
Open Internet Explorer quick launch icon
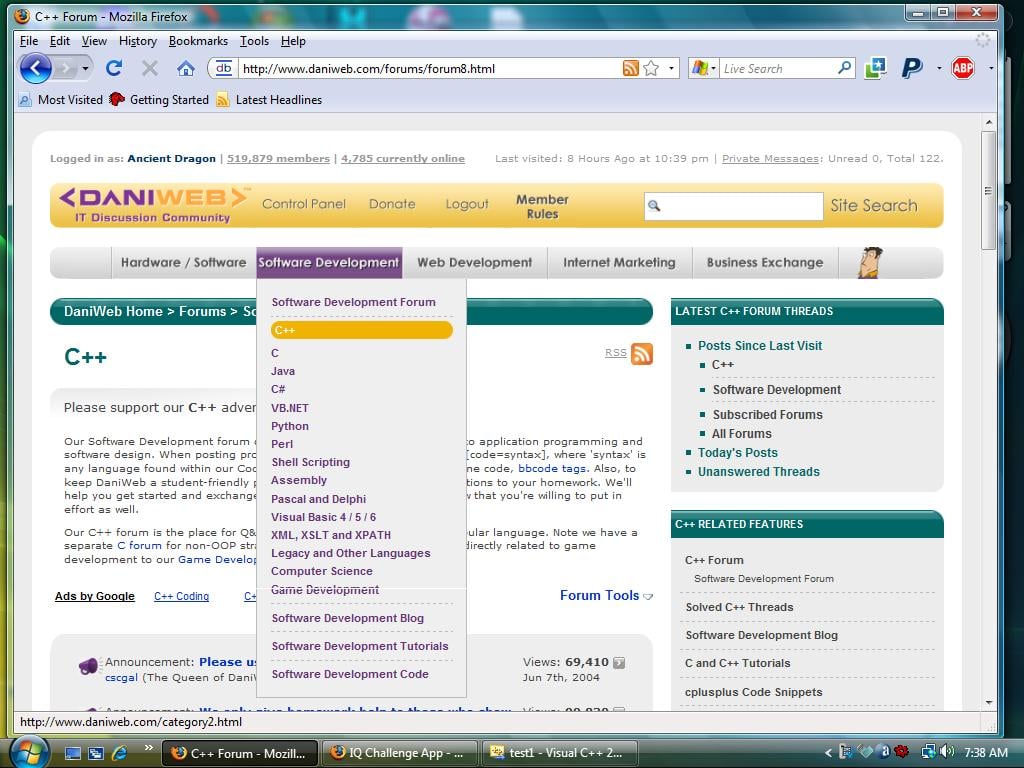[x=120, y=753]
